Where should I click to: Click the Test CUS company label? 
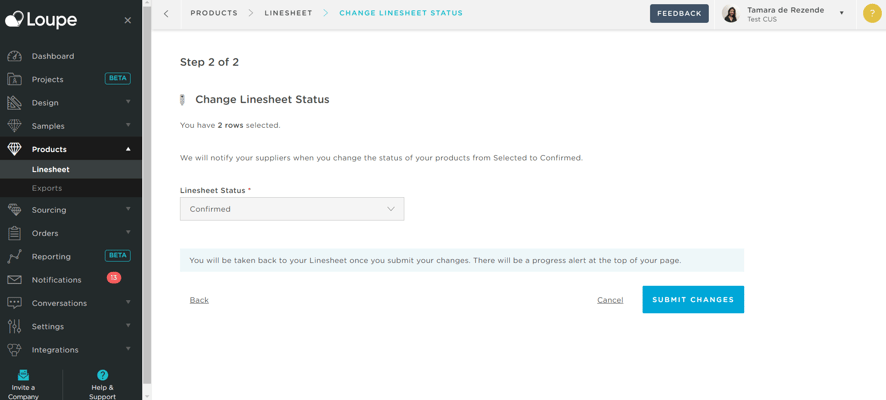click(x=762, y=20)
